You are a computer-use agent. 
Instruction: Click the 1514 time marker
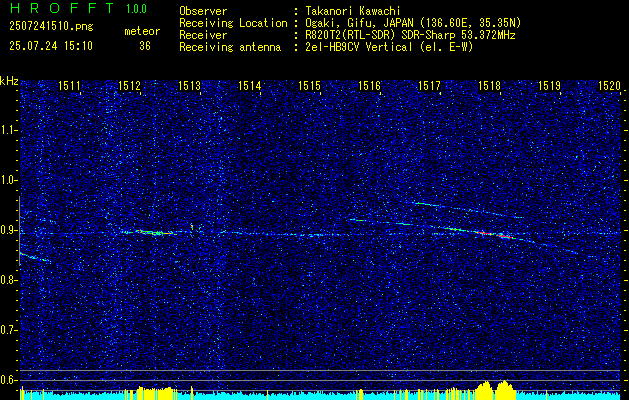point(249,85)
